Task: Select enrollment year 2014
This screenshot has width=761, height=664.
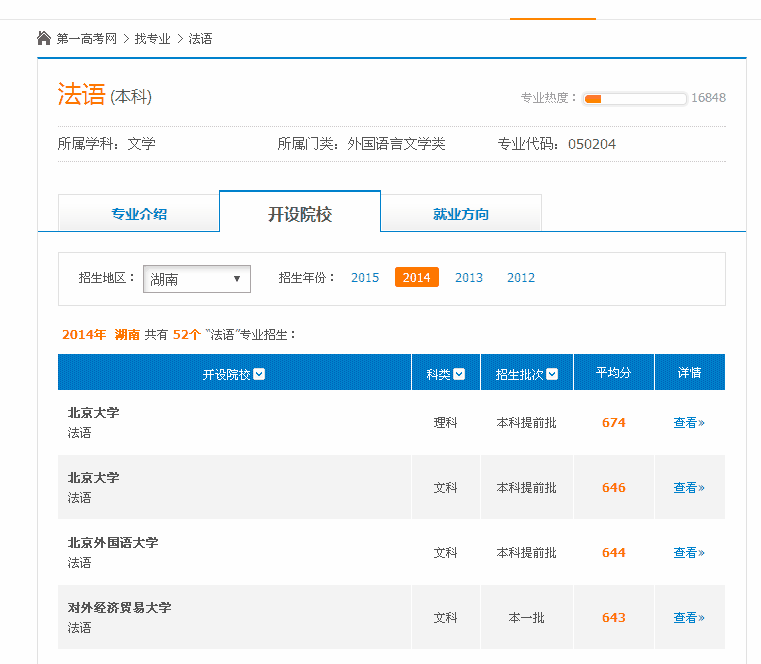Action: [416, 277]
